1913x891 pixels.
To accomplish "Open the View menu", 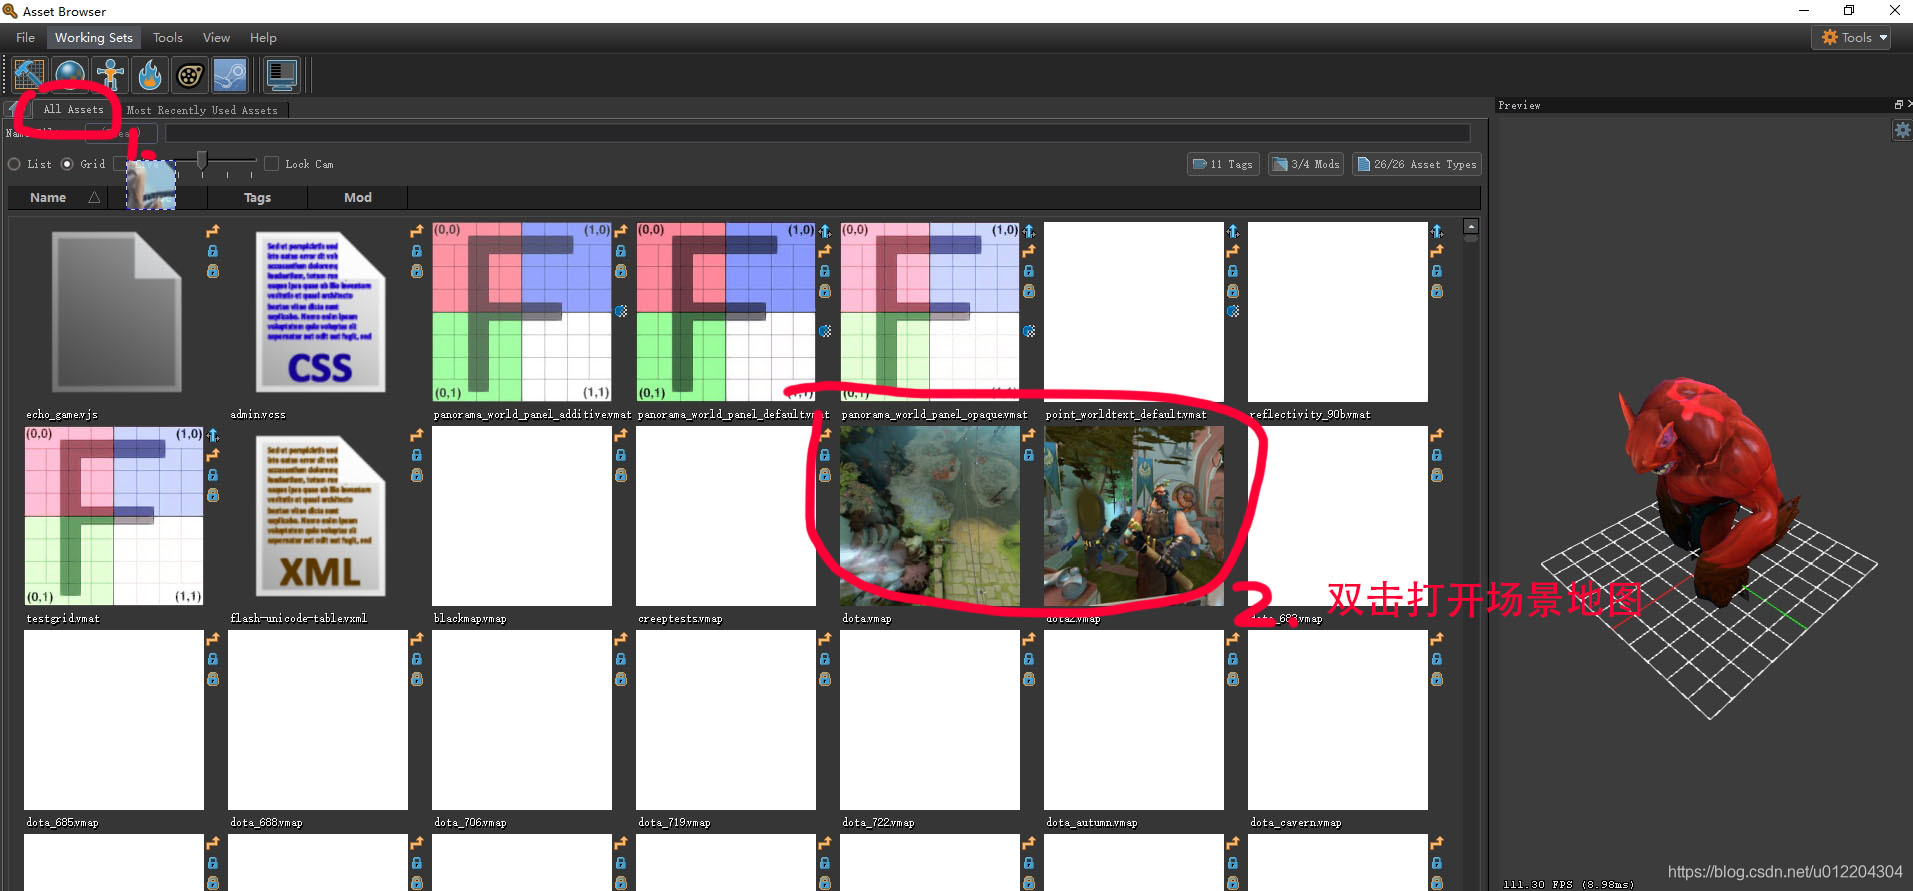I will pyautogui.click(x=216, y=38).
